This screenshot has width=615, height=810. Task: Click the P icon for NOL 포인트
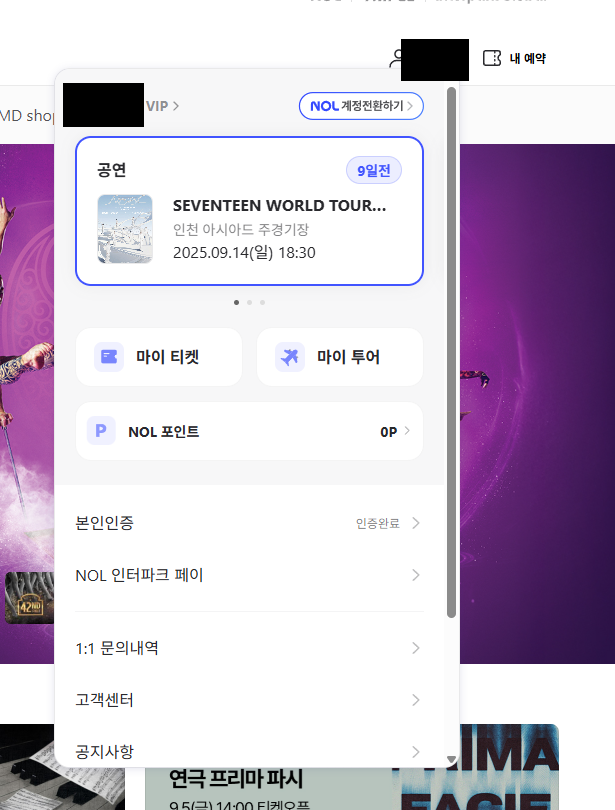point(100,432)
